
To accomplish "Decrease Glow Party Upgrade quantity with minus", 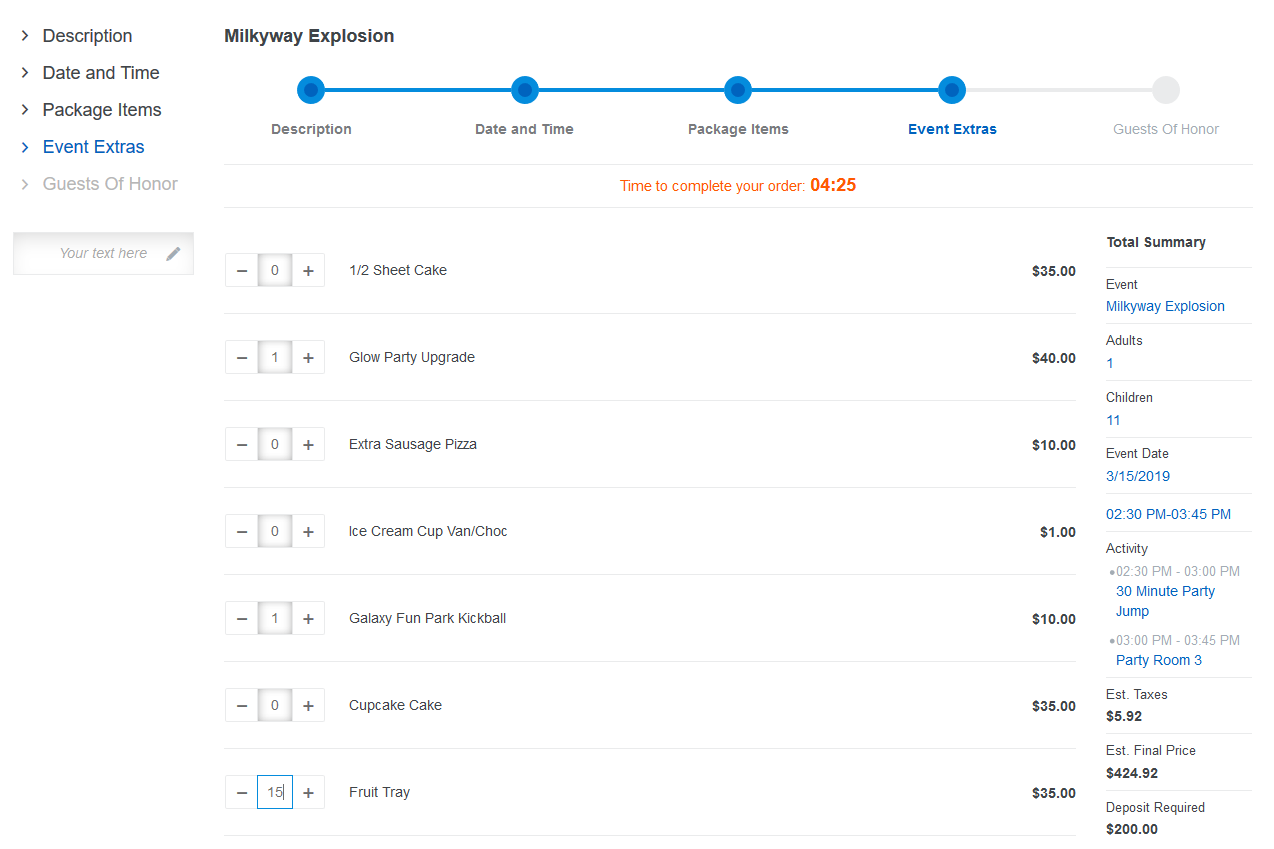I will [242, 358].
